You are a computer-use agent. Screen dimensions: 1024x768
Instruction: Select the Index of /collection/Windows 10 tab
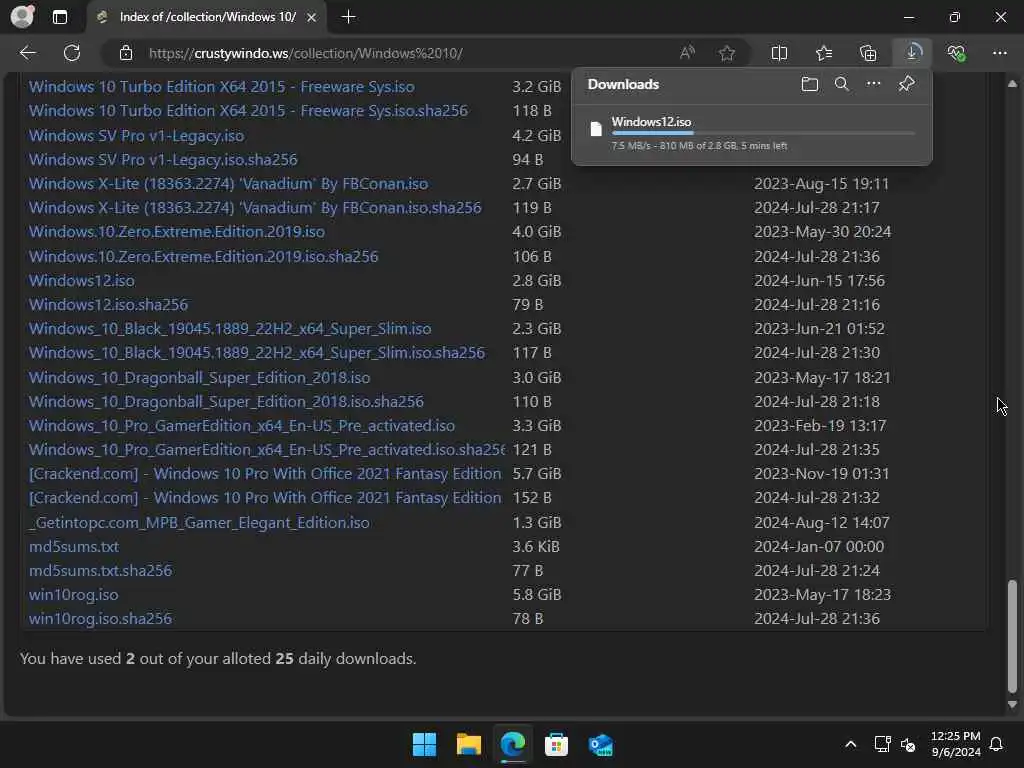(206, 17)
